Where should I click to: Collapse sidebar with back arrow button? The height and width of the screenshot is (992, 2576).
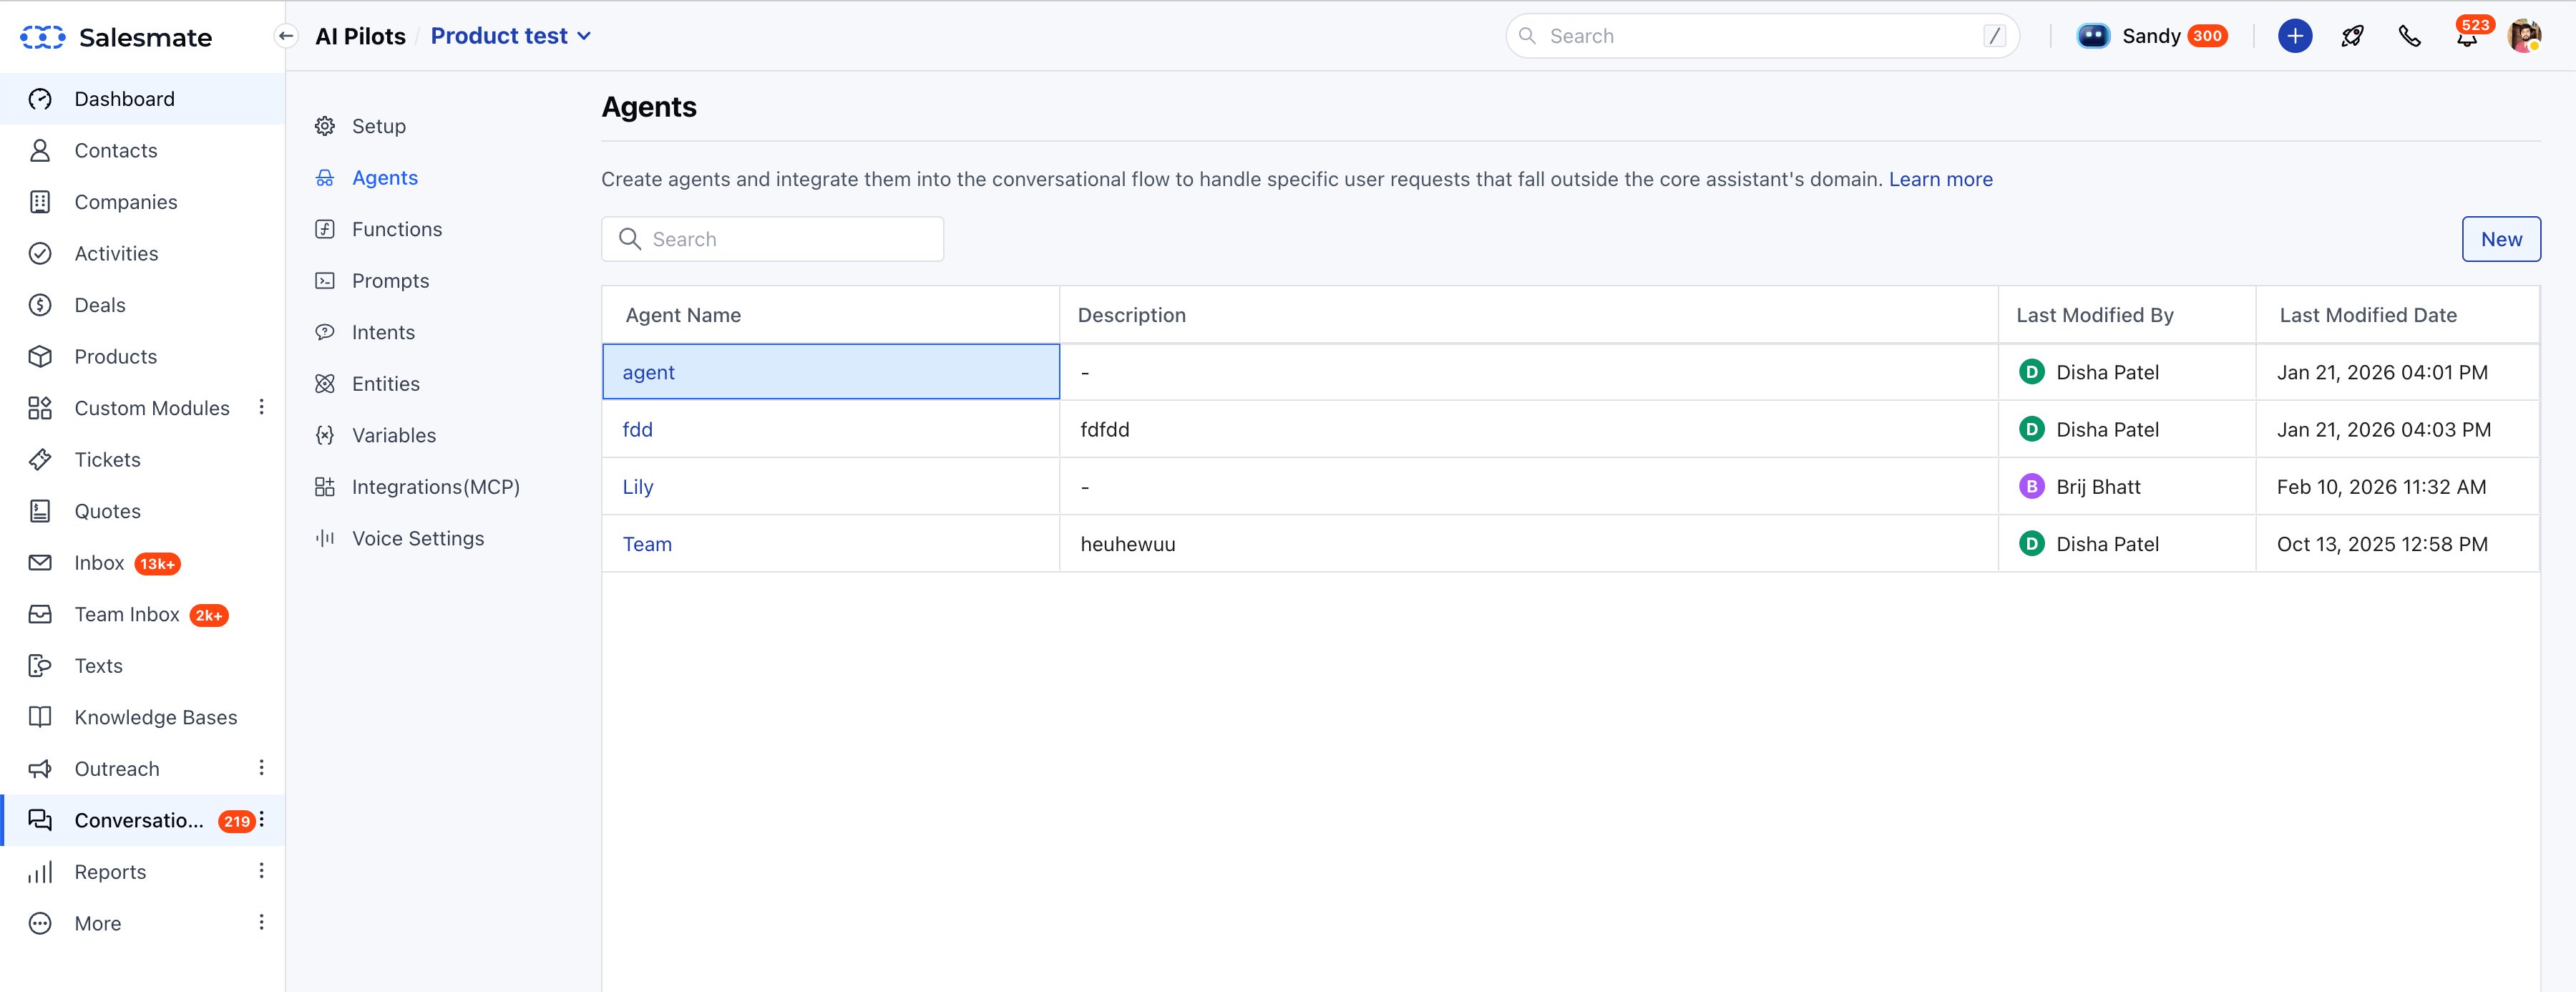286,36
